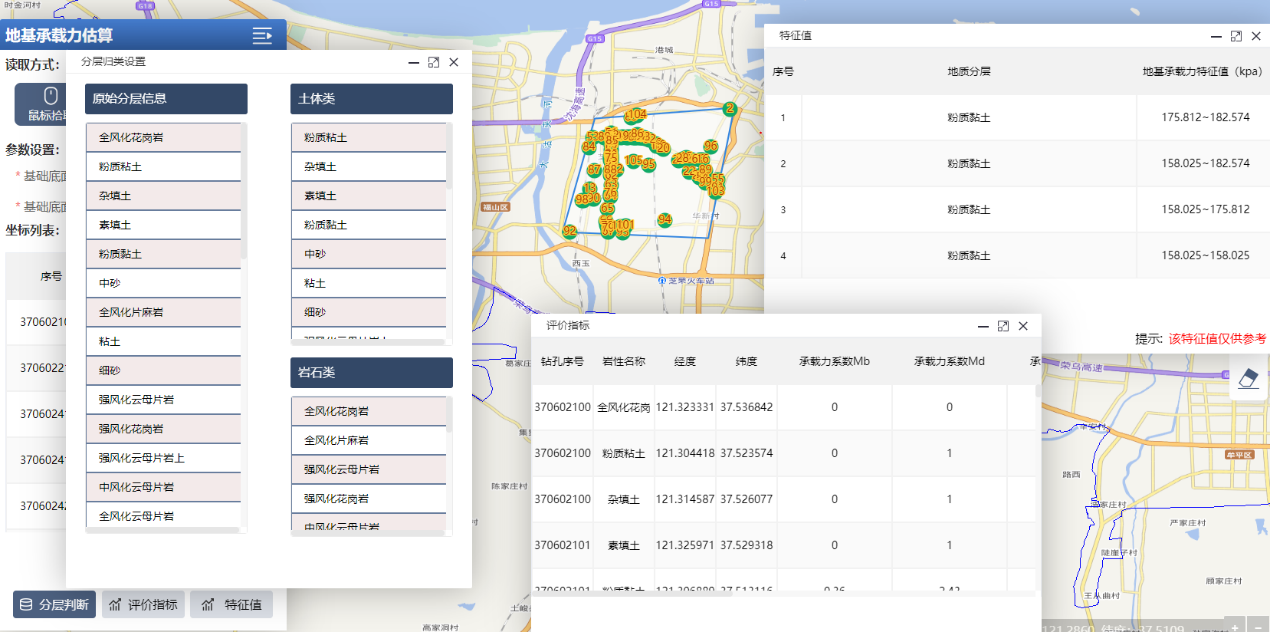Click the 特征值 button at the bottom
This screenshot has height=632, width=1270.
[231, 604]
